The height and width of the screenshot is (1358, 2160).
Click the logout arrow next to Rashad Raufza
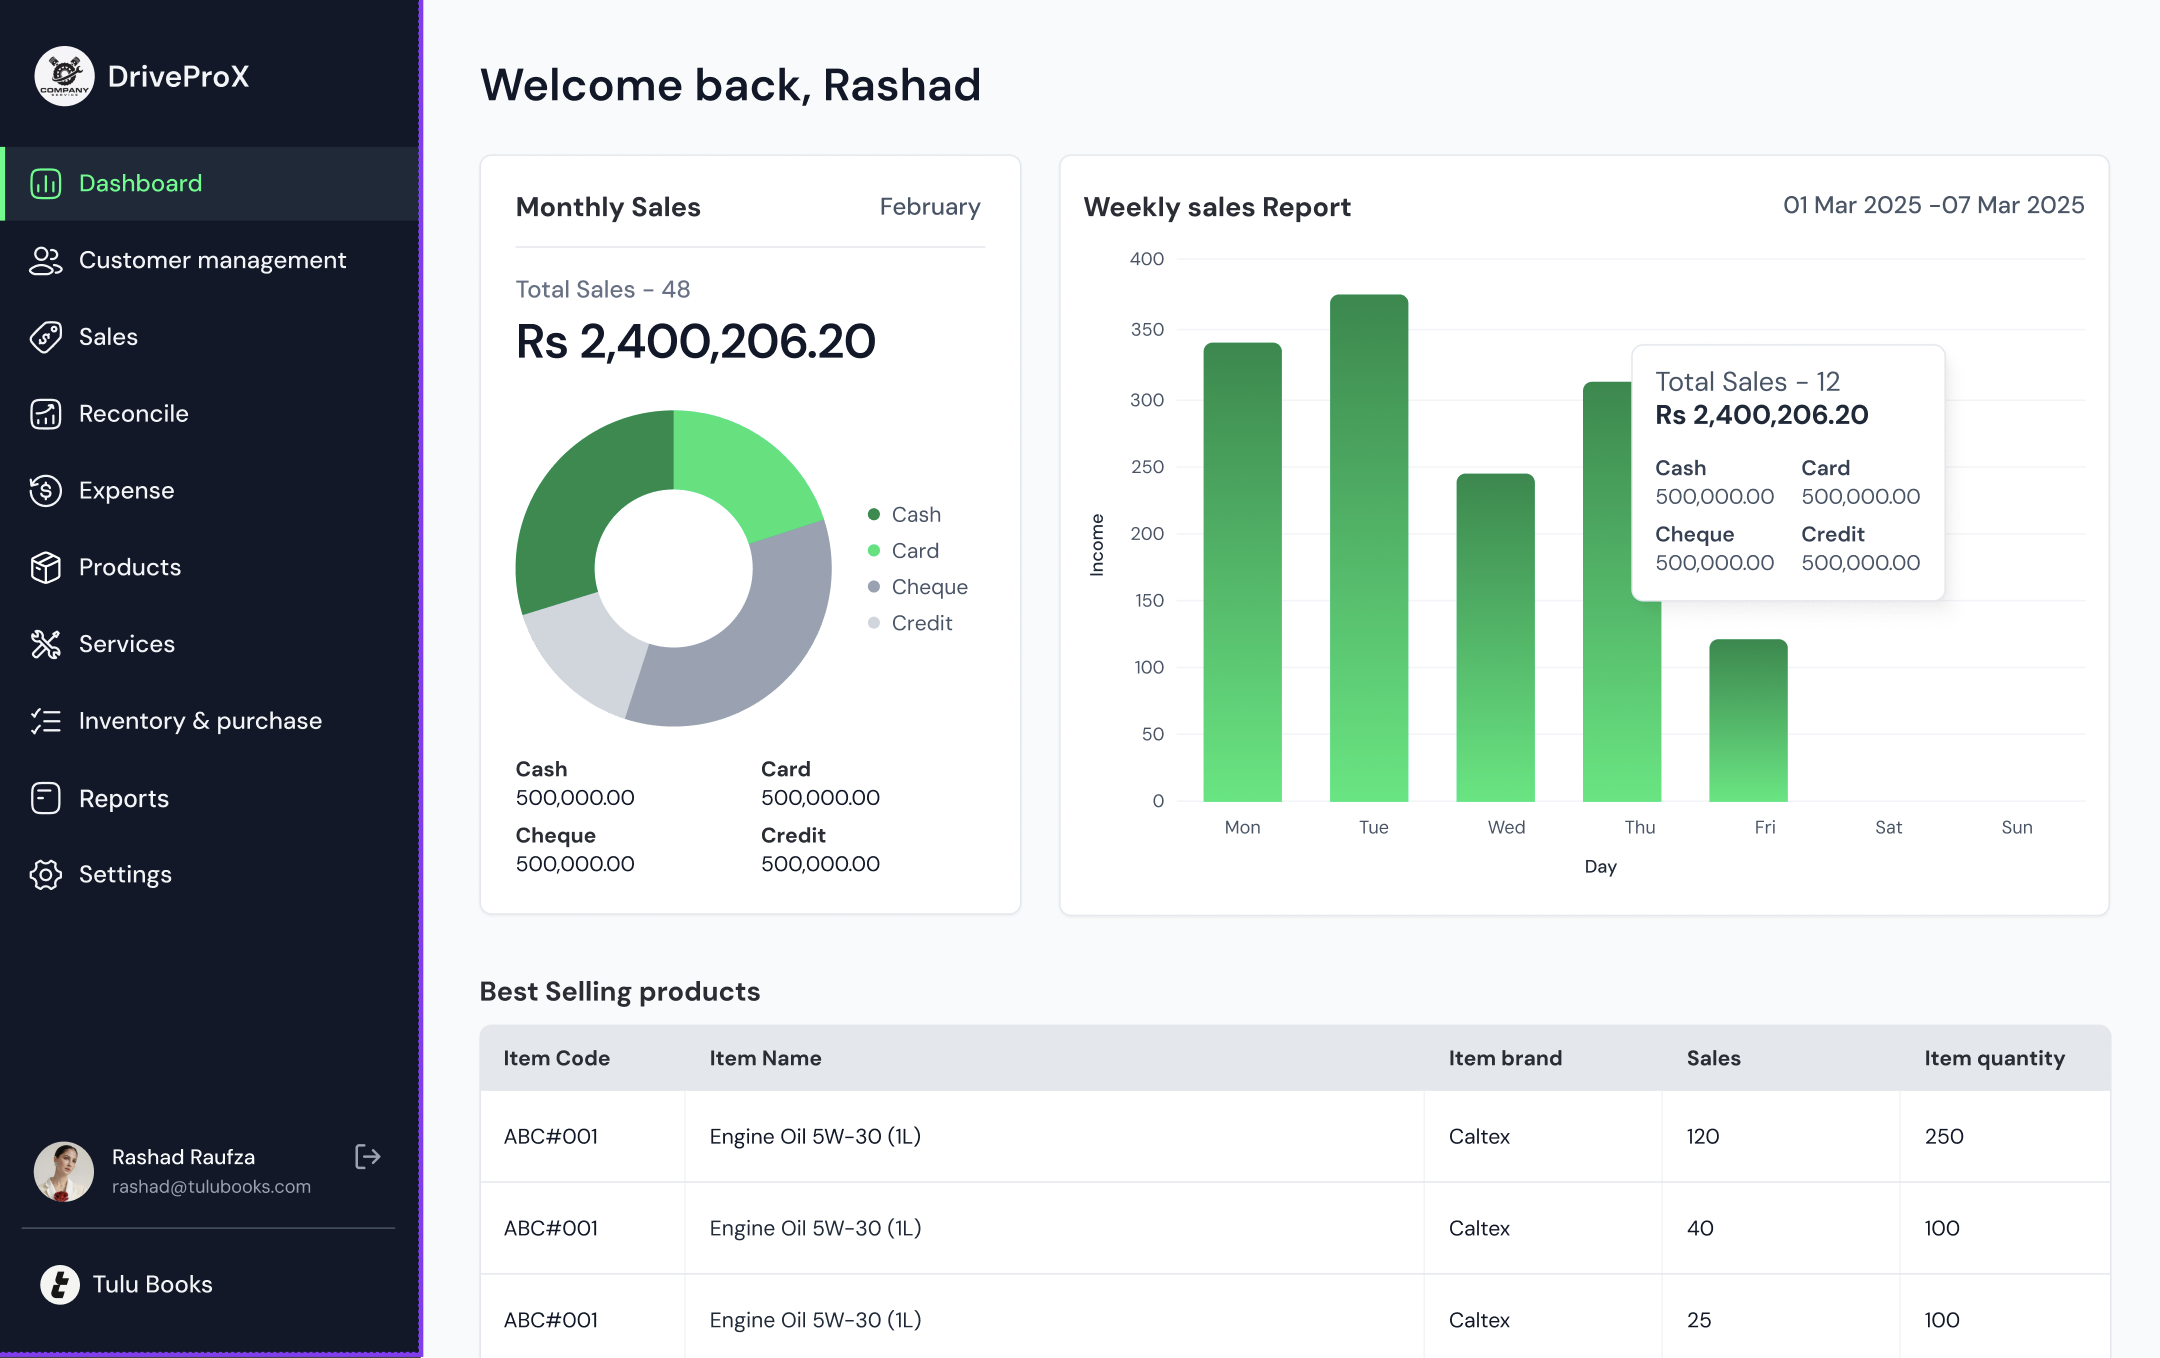367,1157
